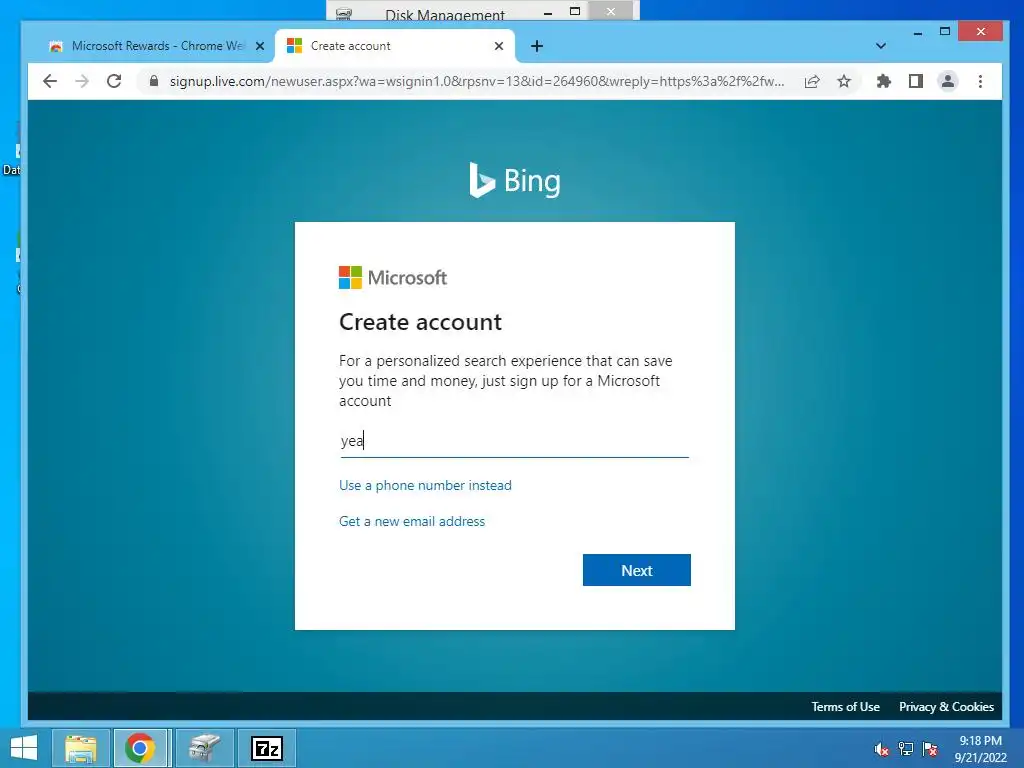Close the Chrome window
Screen dimensions: 1024x768
(x=980, y=31)
